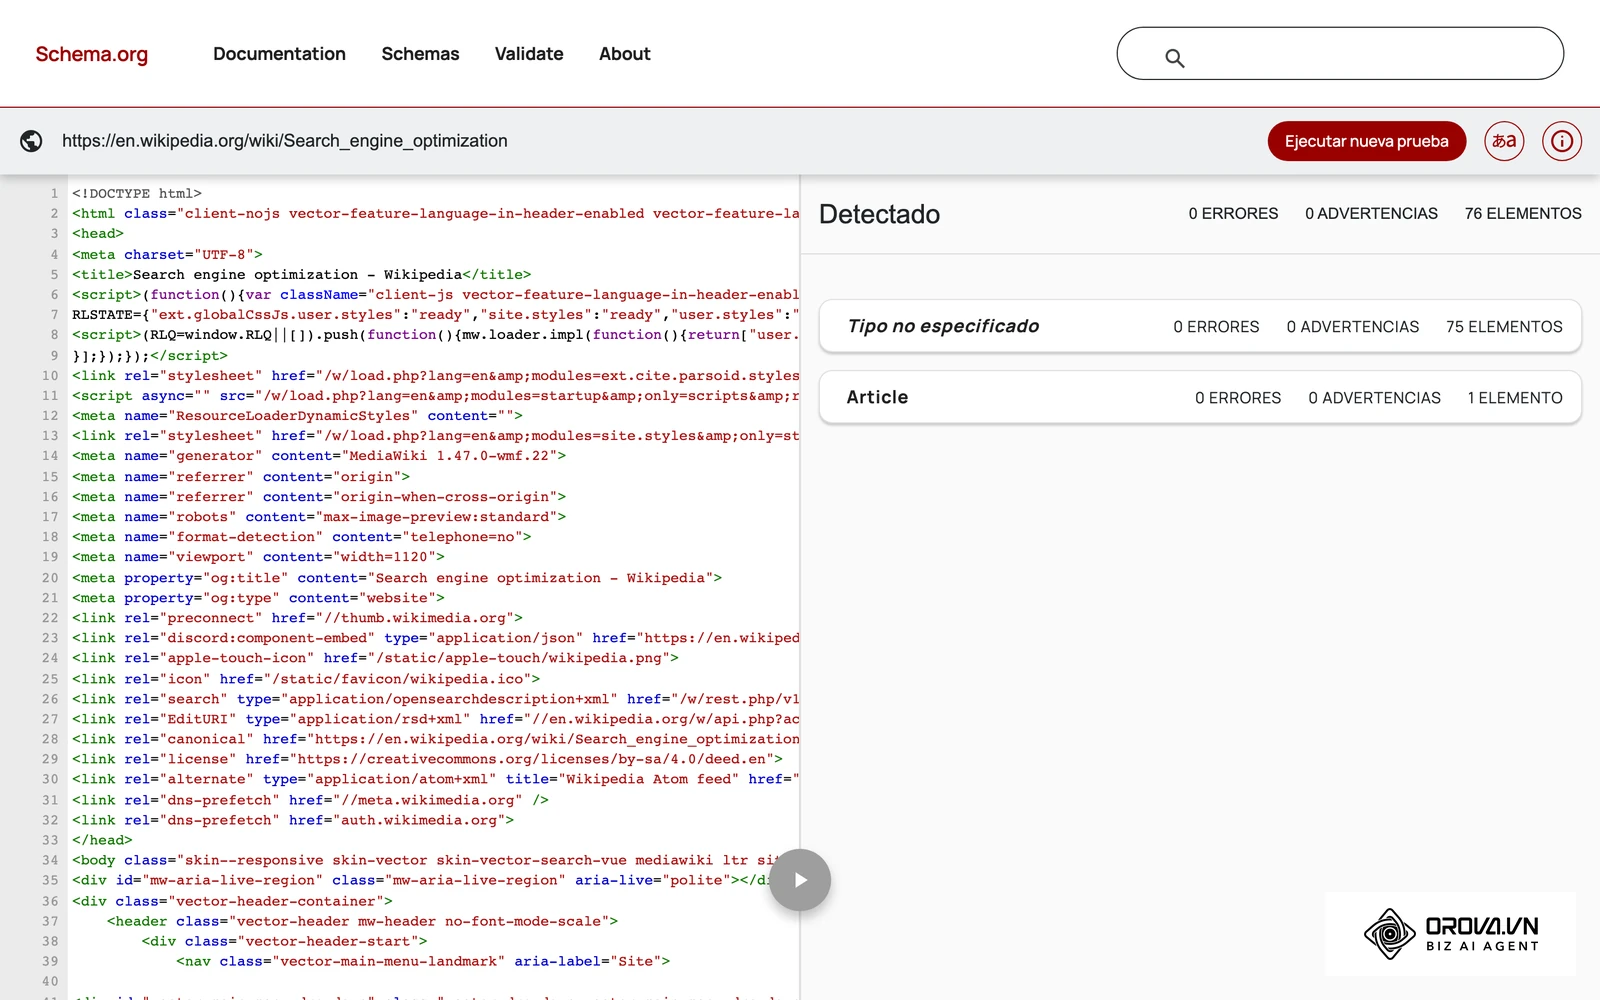Click the globe icon beside the URL

(x=31, y=141)
